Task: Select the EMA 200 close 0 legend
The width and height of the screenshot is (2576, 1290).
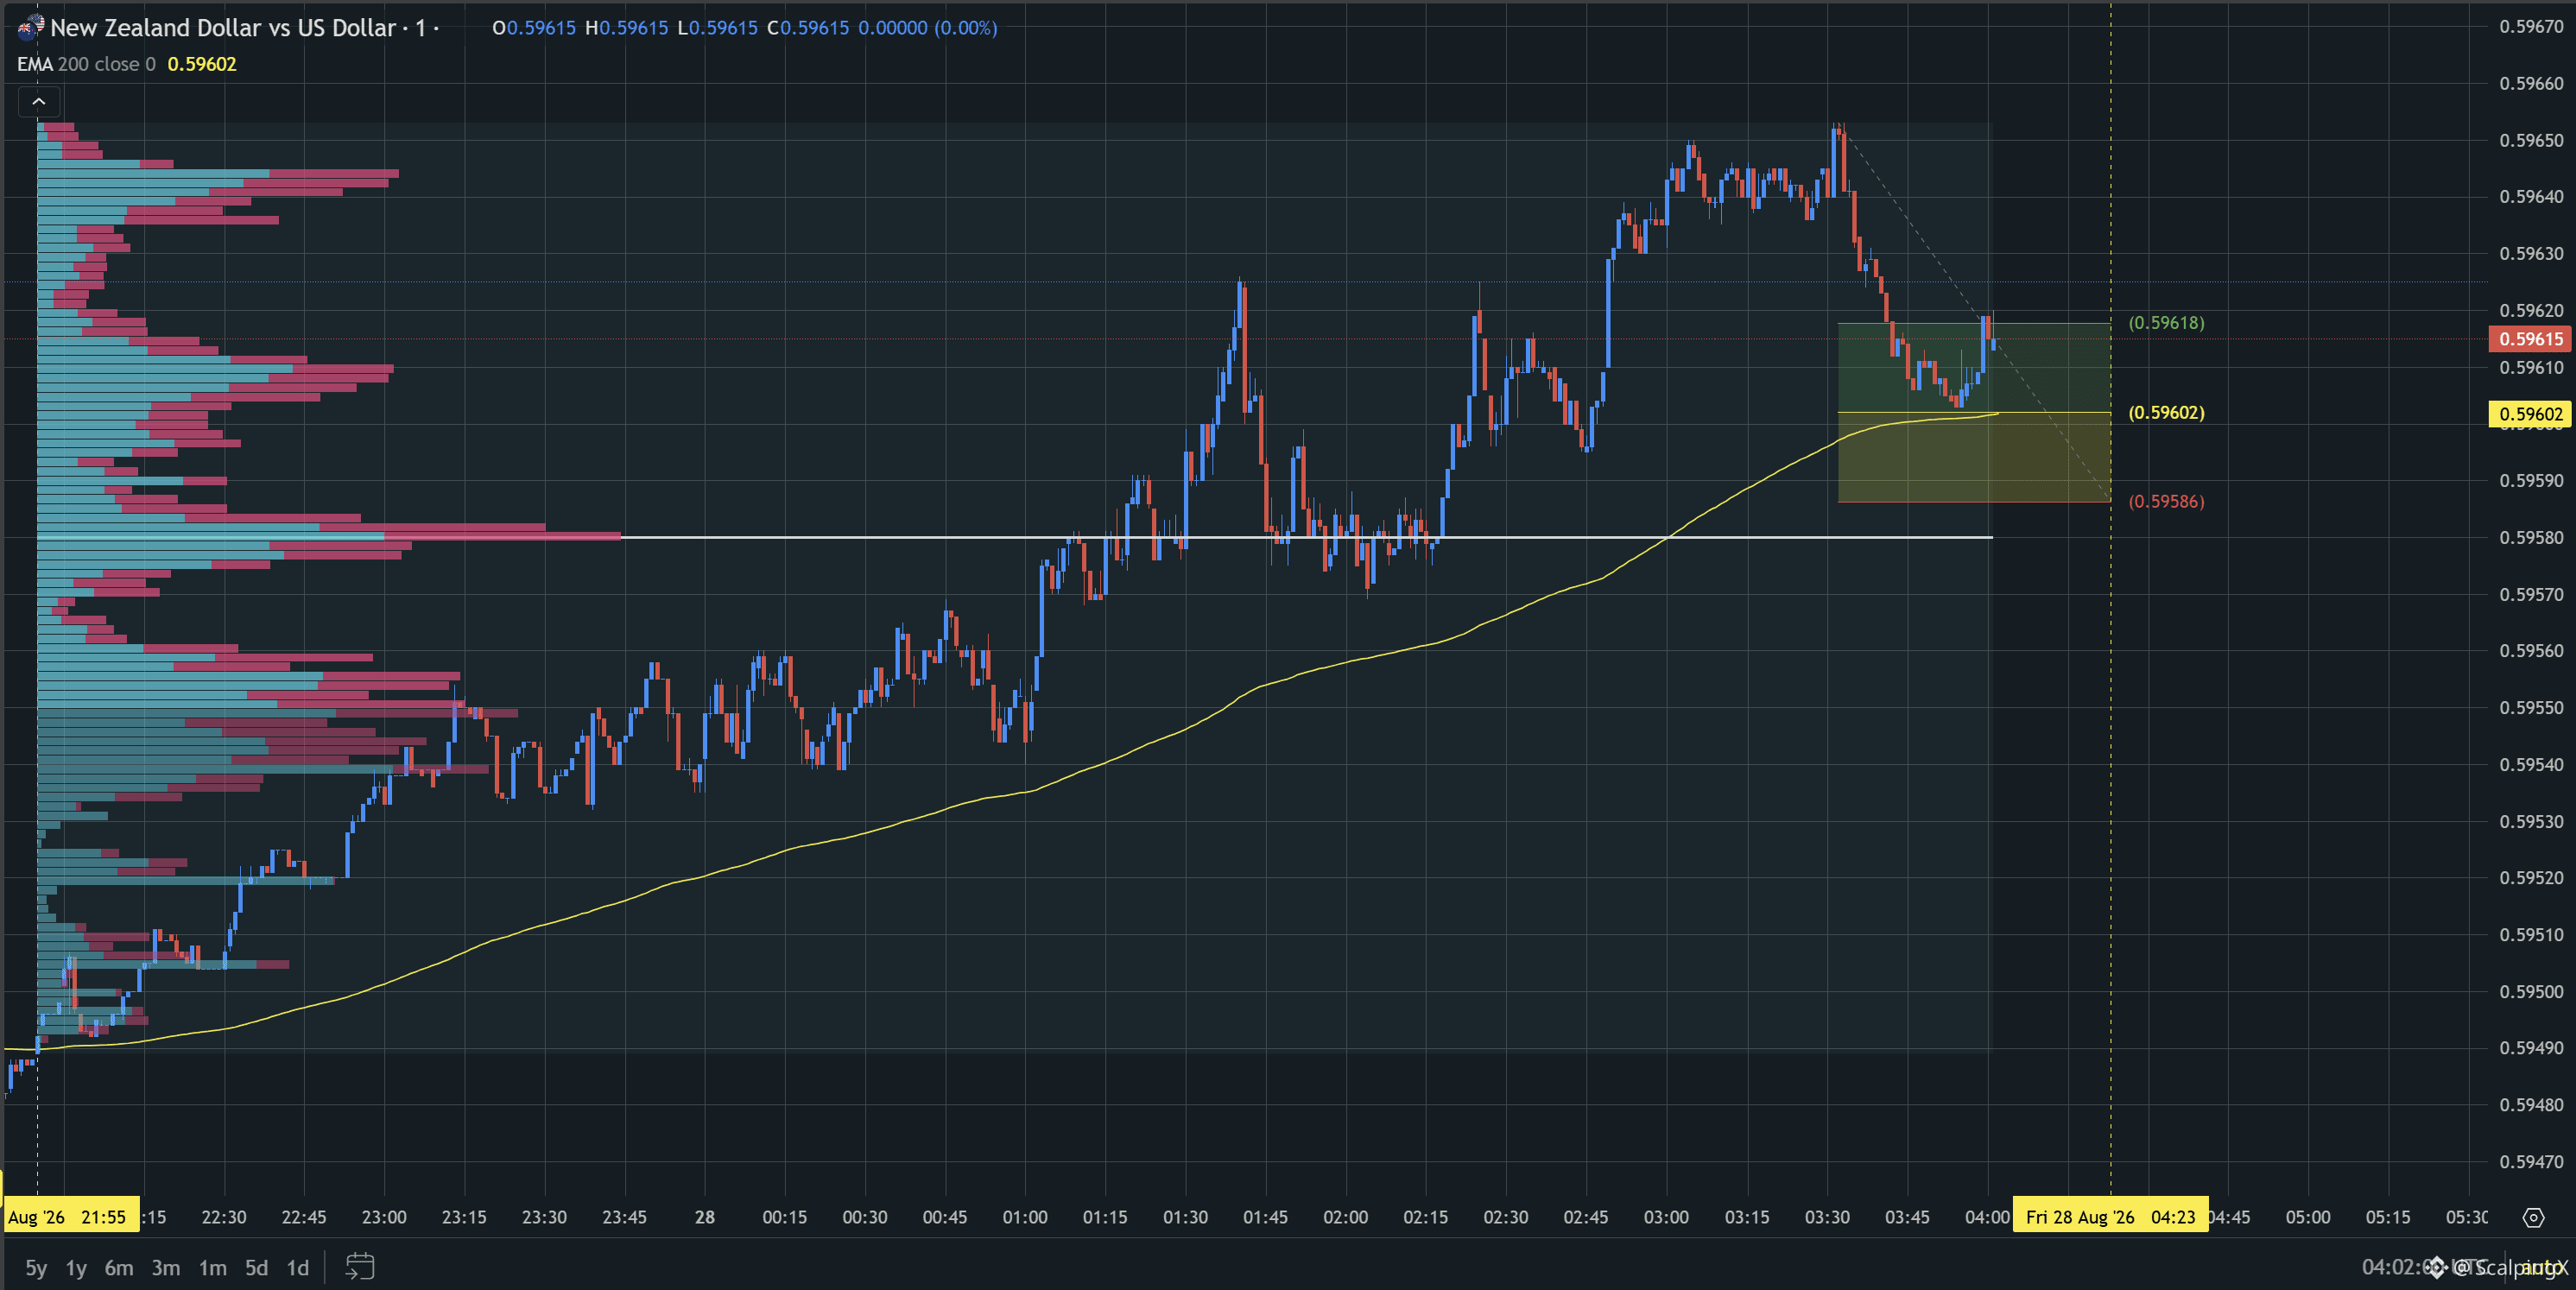Action: (x=86, y=64)
